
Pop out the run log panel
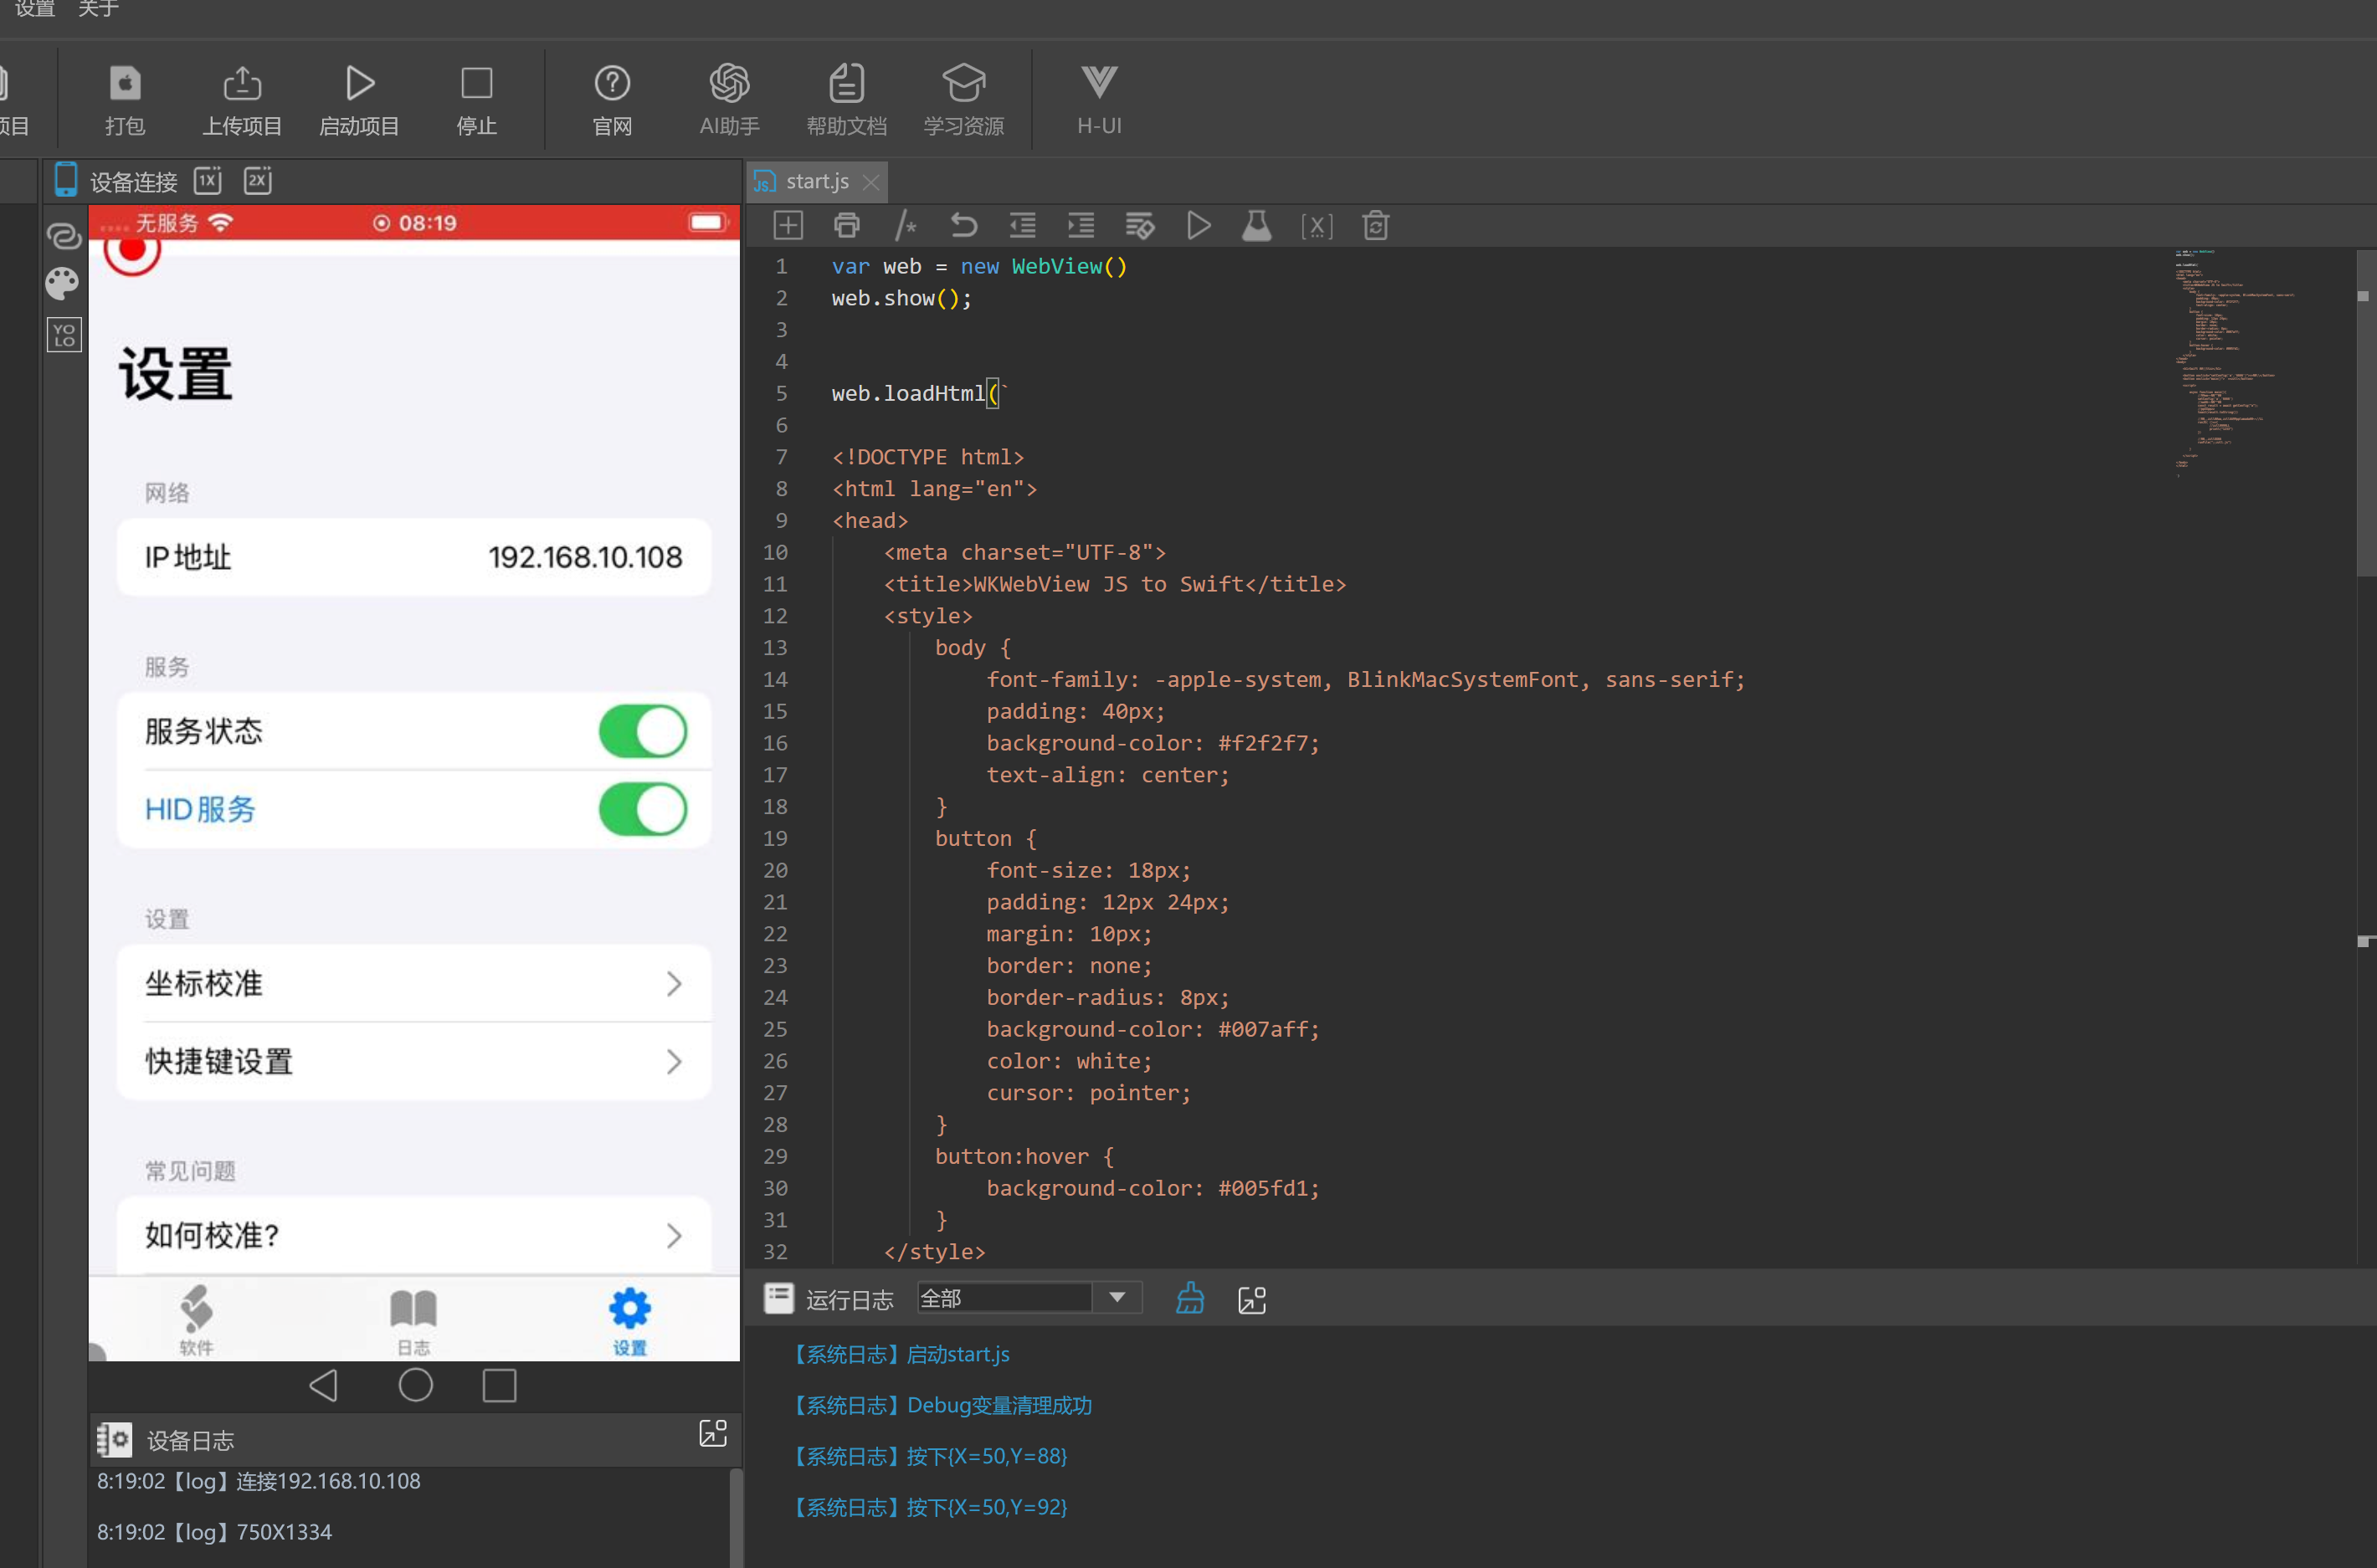[1252, 1299]
